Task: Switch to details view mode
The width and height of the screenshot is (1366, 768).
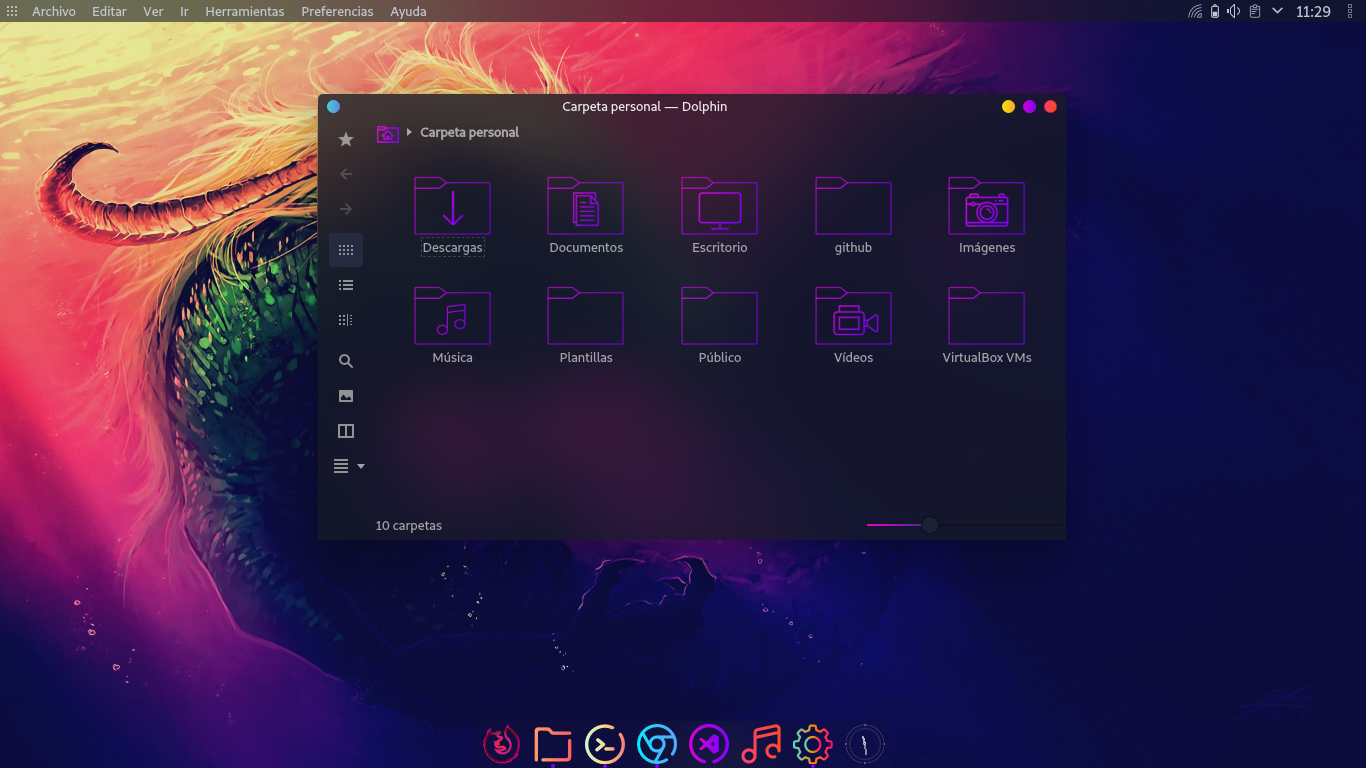Action: coord(346,320)
